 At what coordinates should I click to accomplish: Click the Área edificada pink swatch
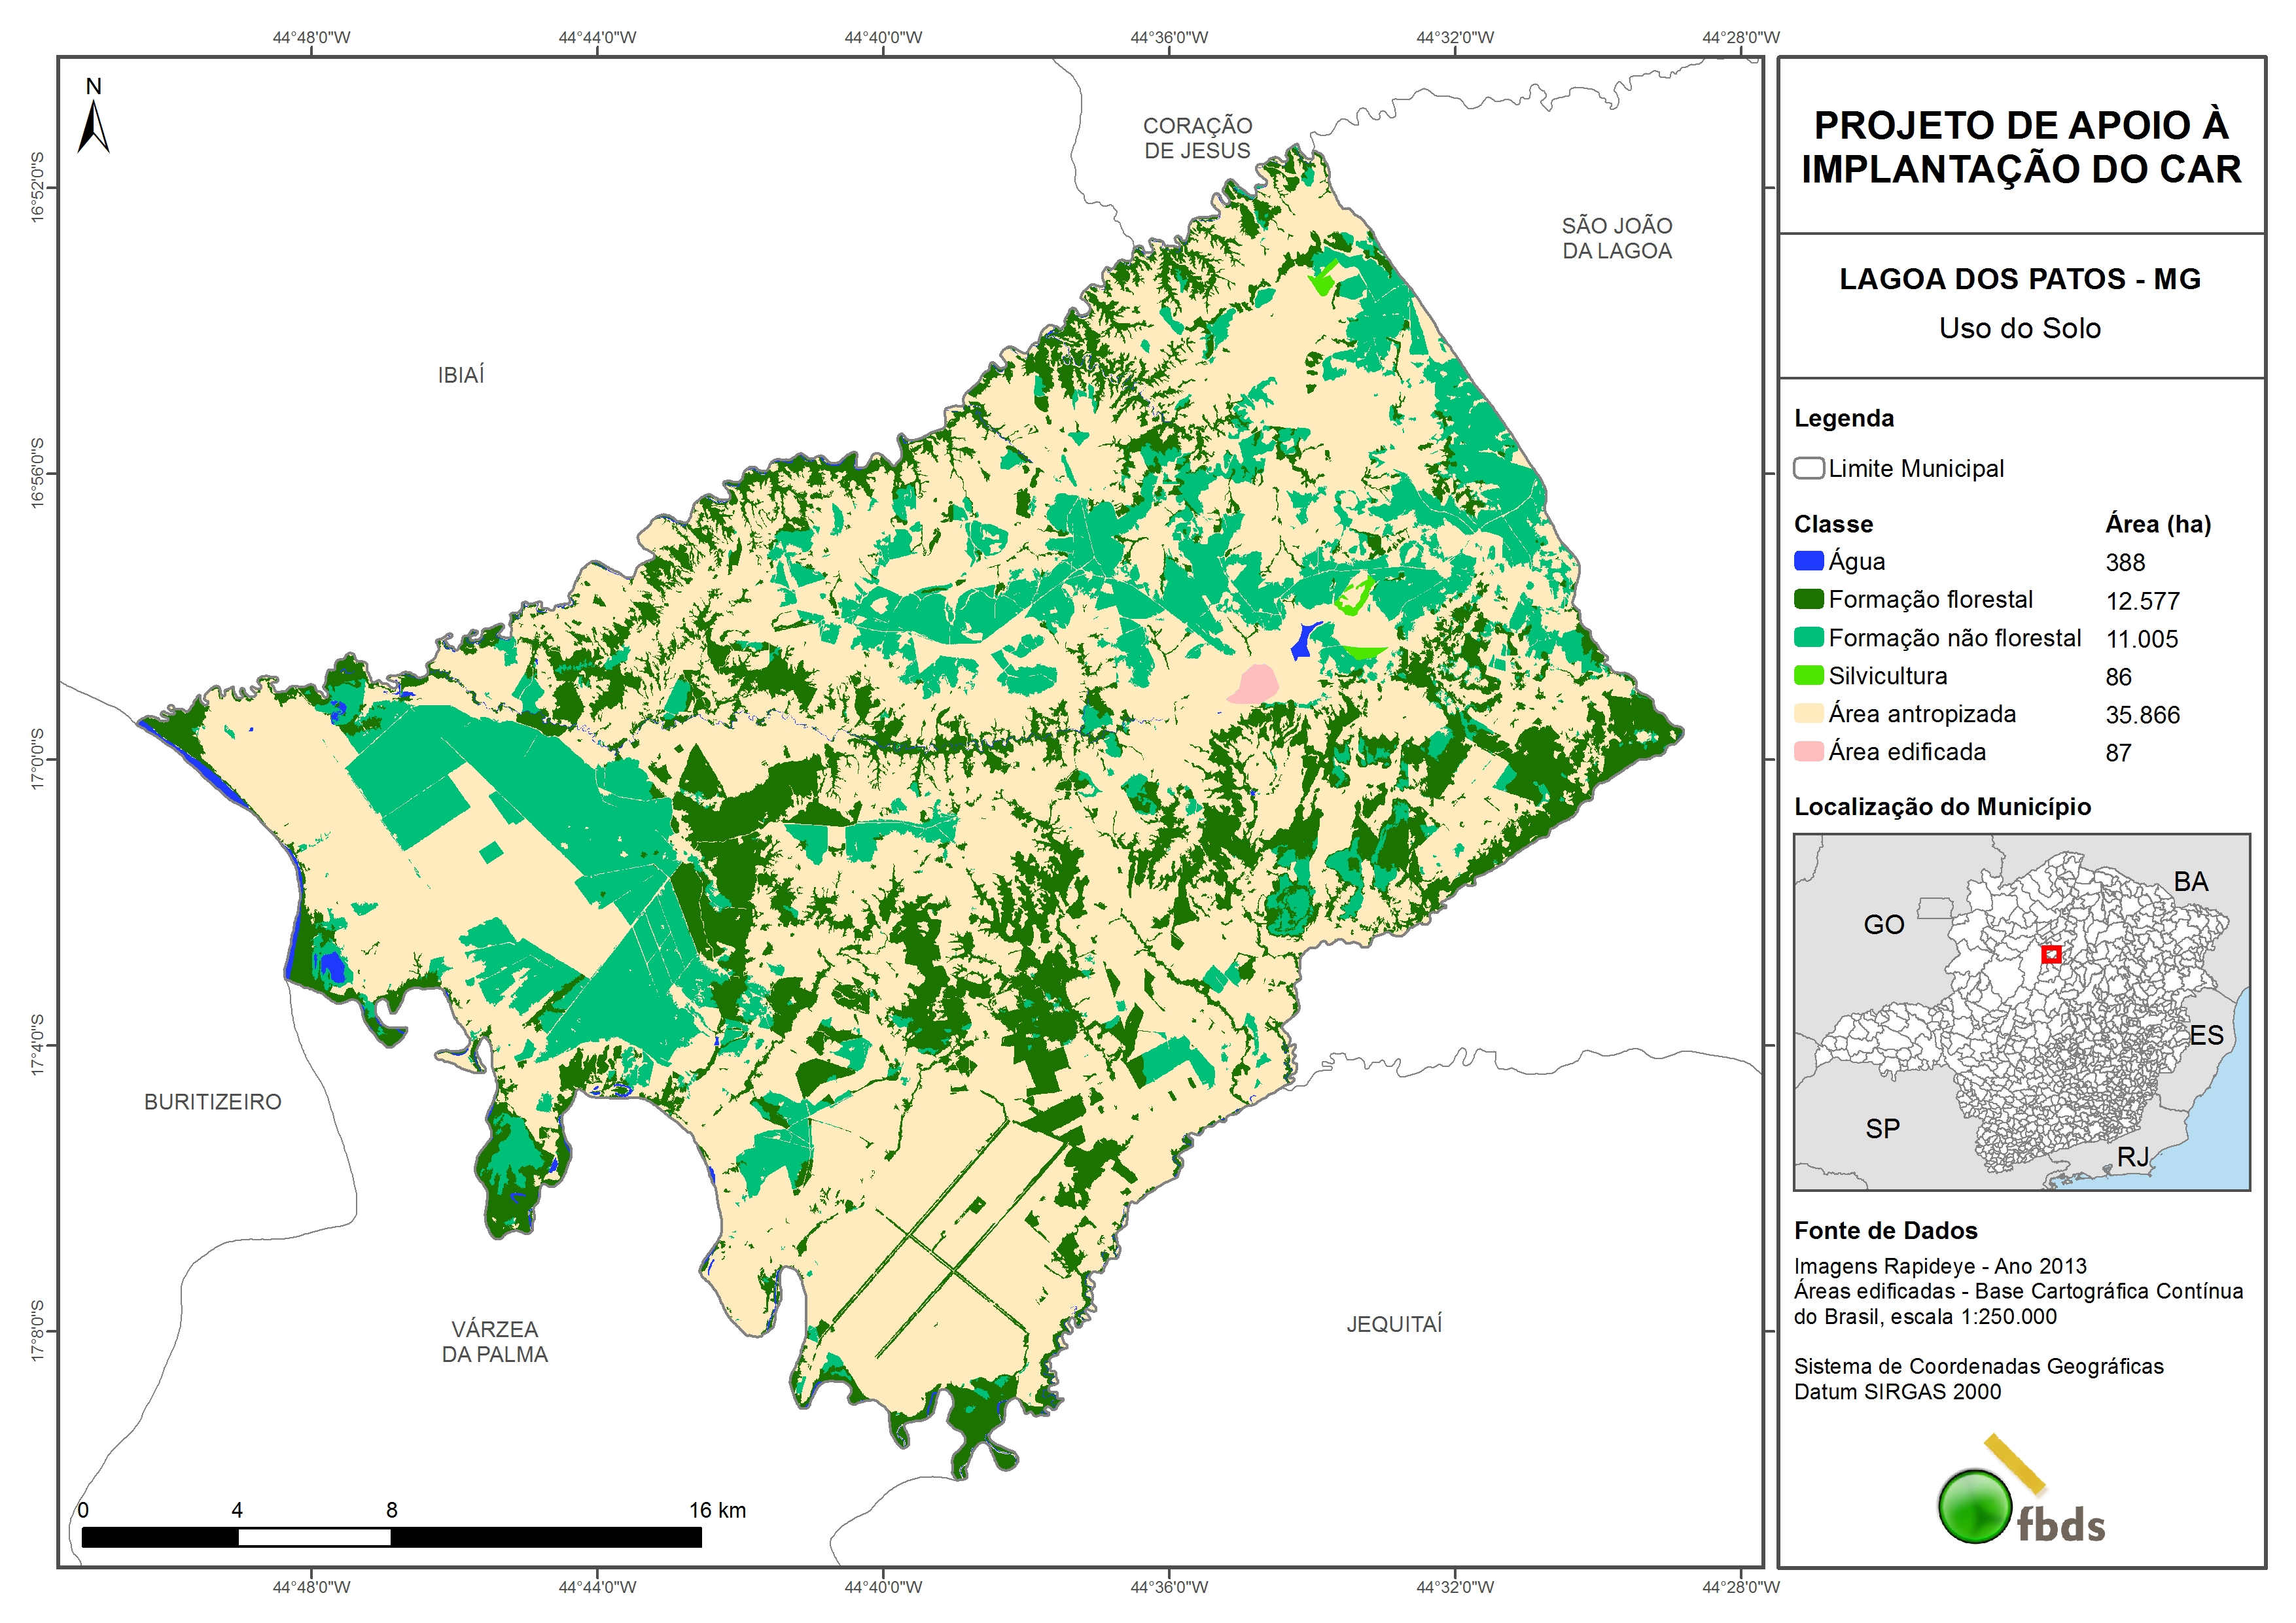point(1808,751)
